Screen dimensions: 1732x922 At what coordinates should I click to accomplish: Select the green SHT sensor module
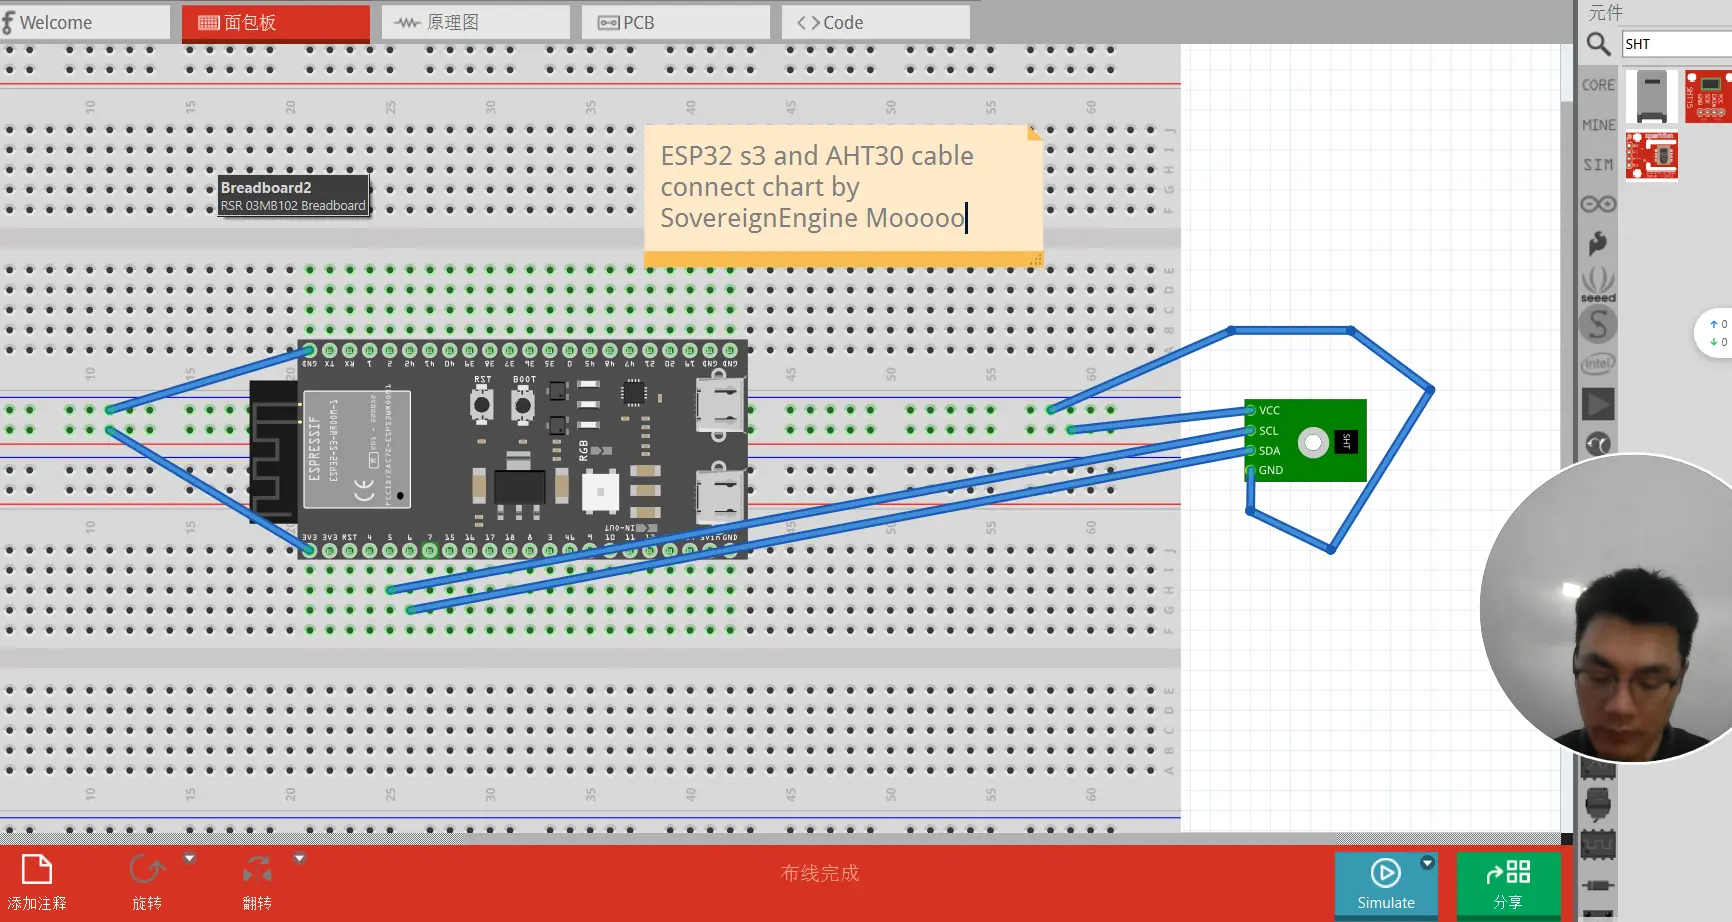(x=1305, y=440)
